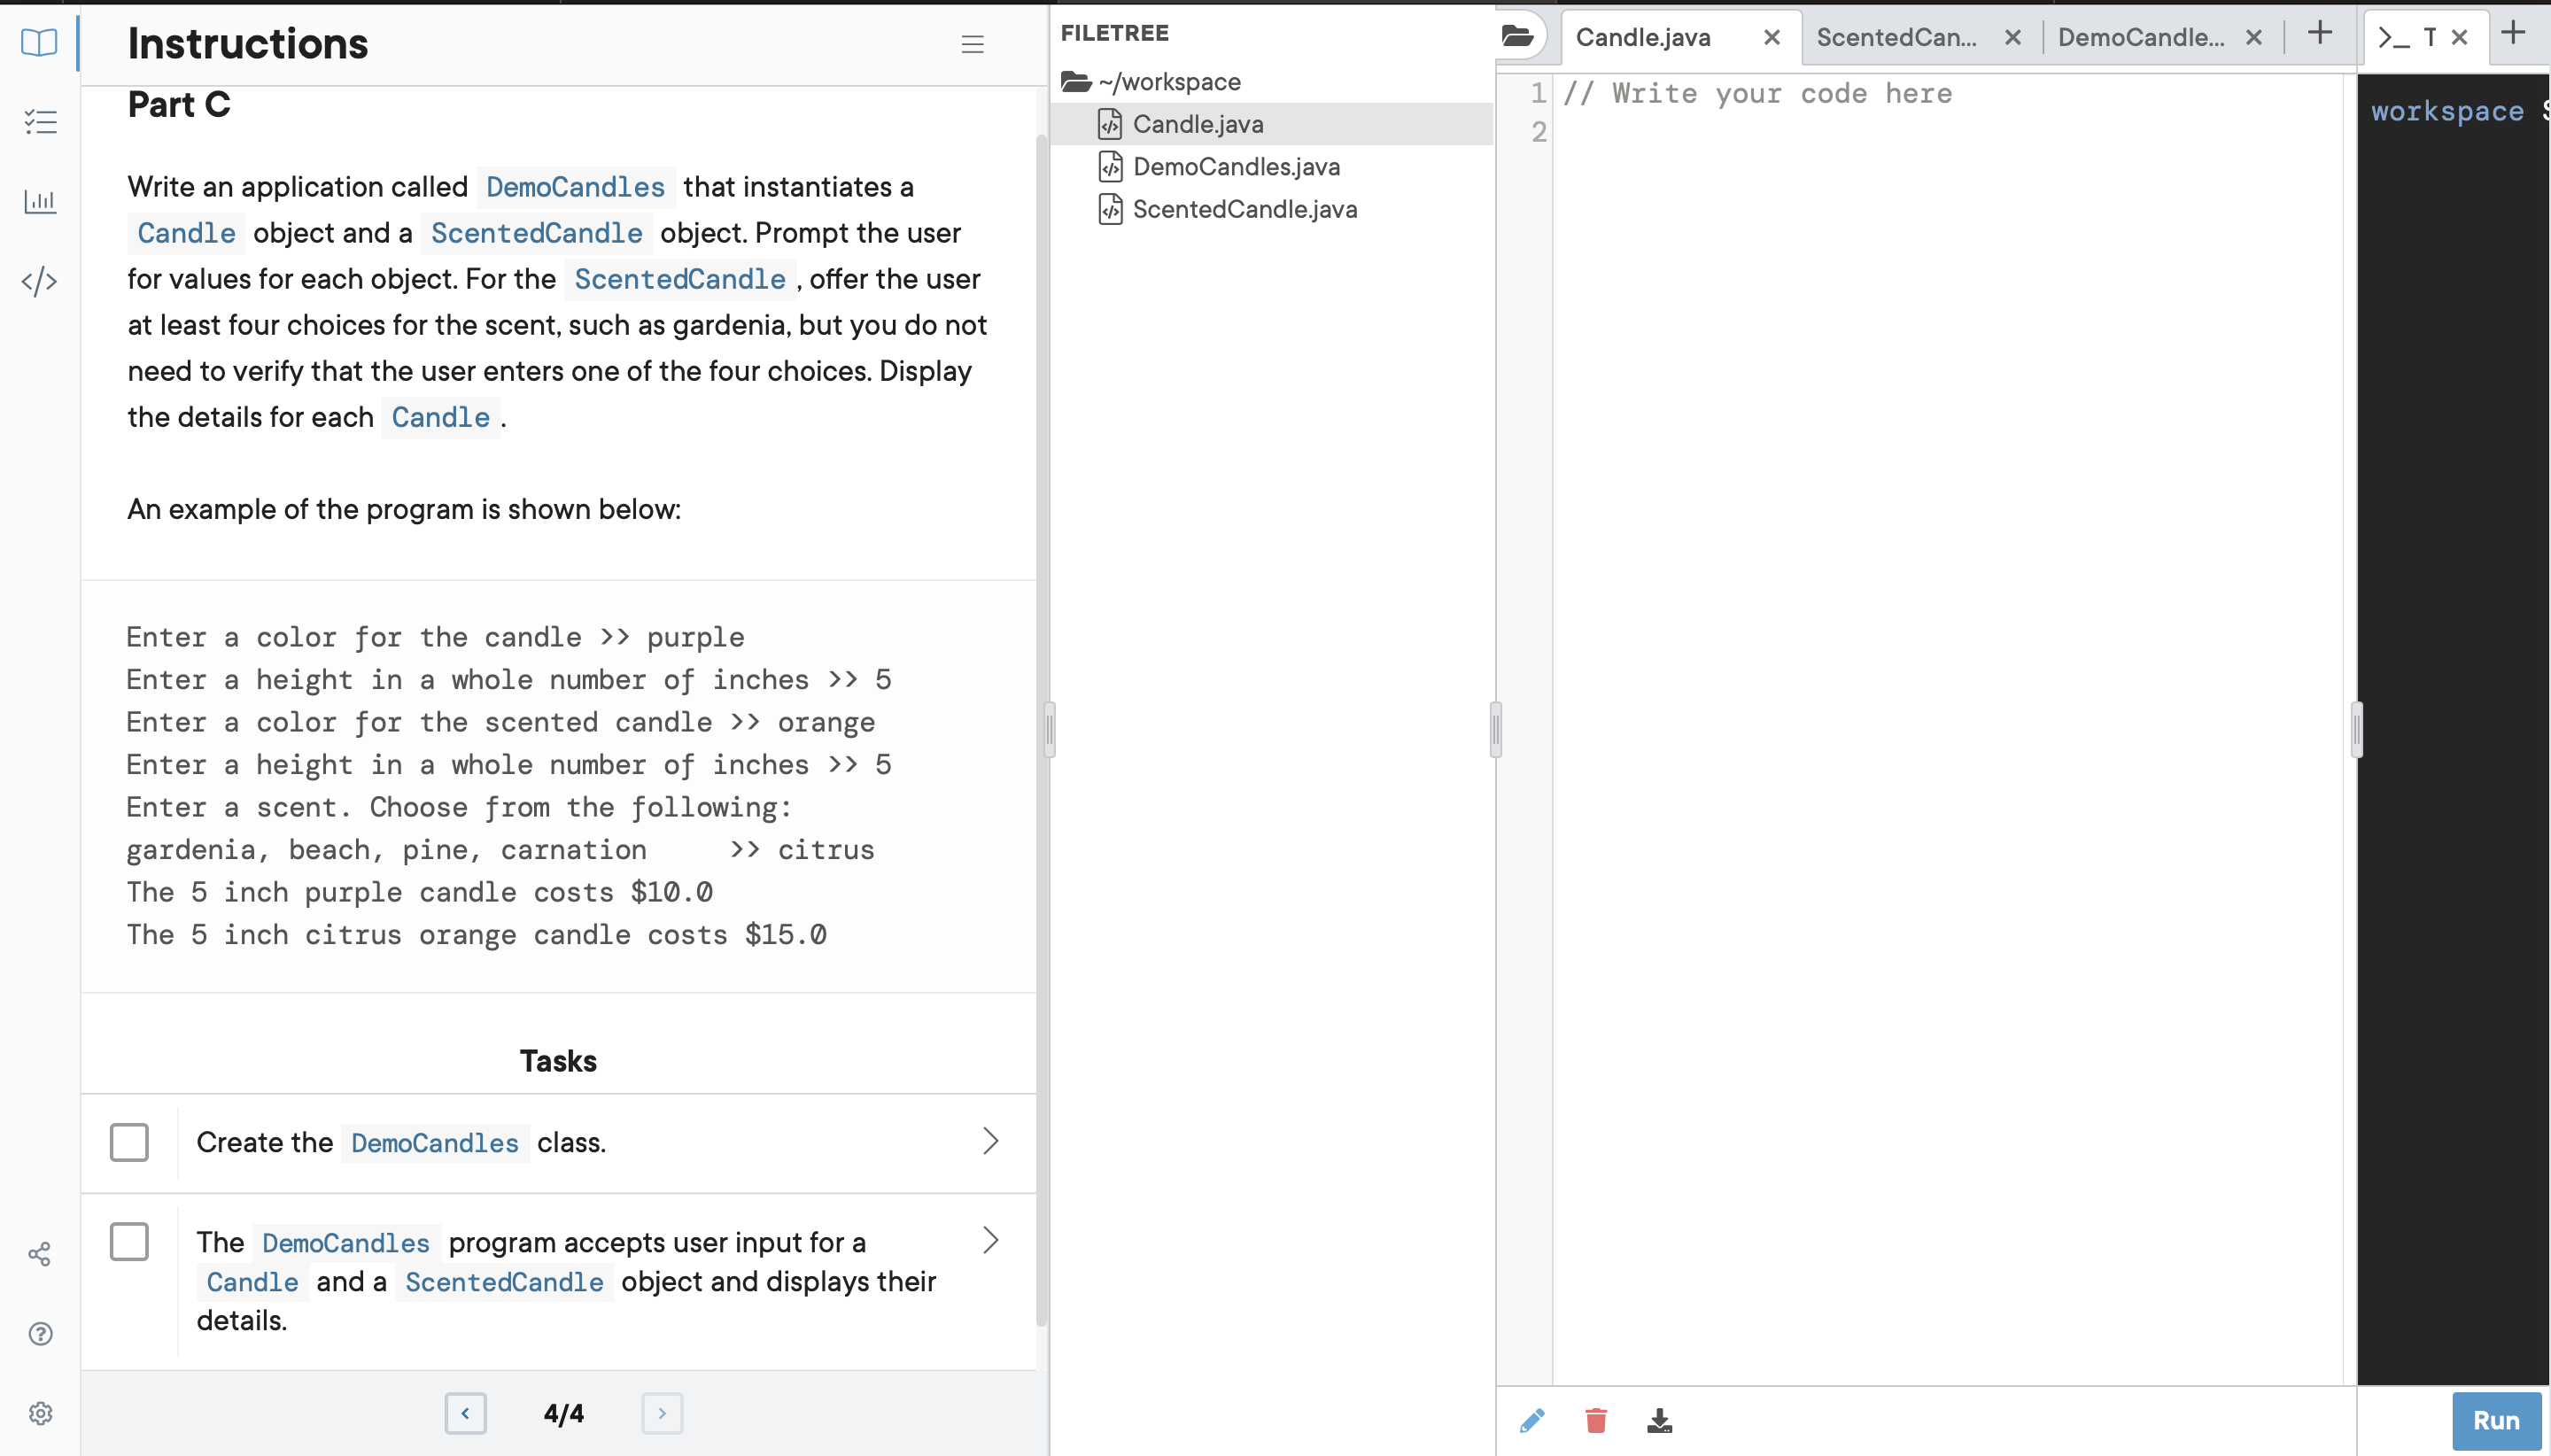
Task: Check the Create DemoCandles class task
Action: click(129, 1141)
